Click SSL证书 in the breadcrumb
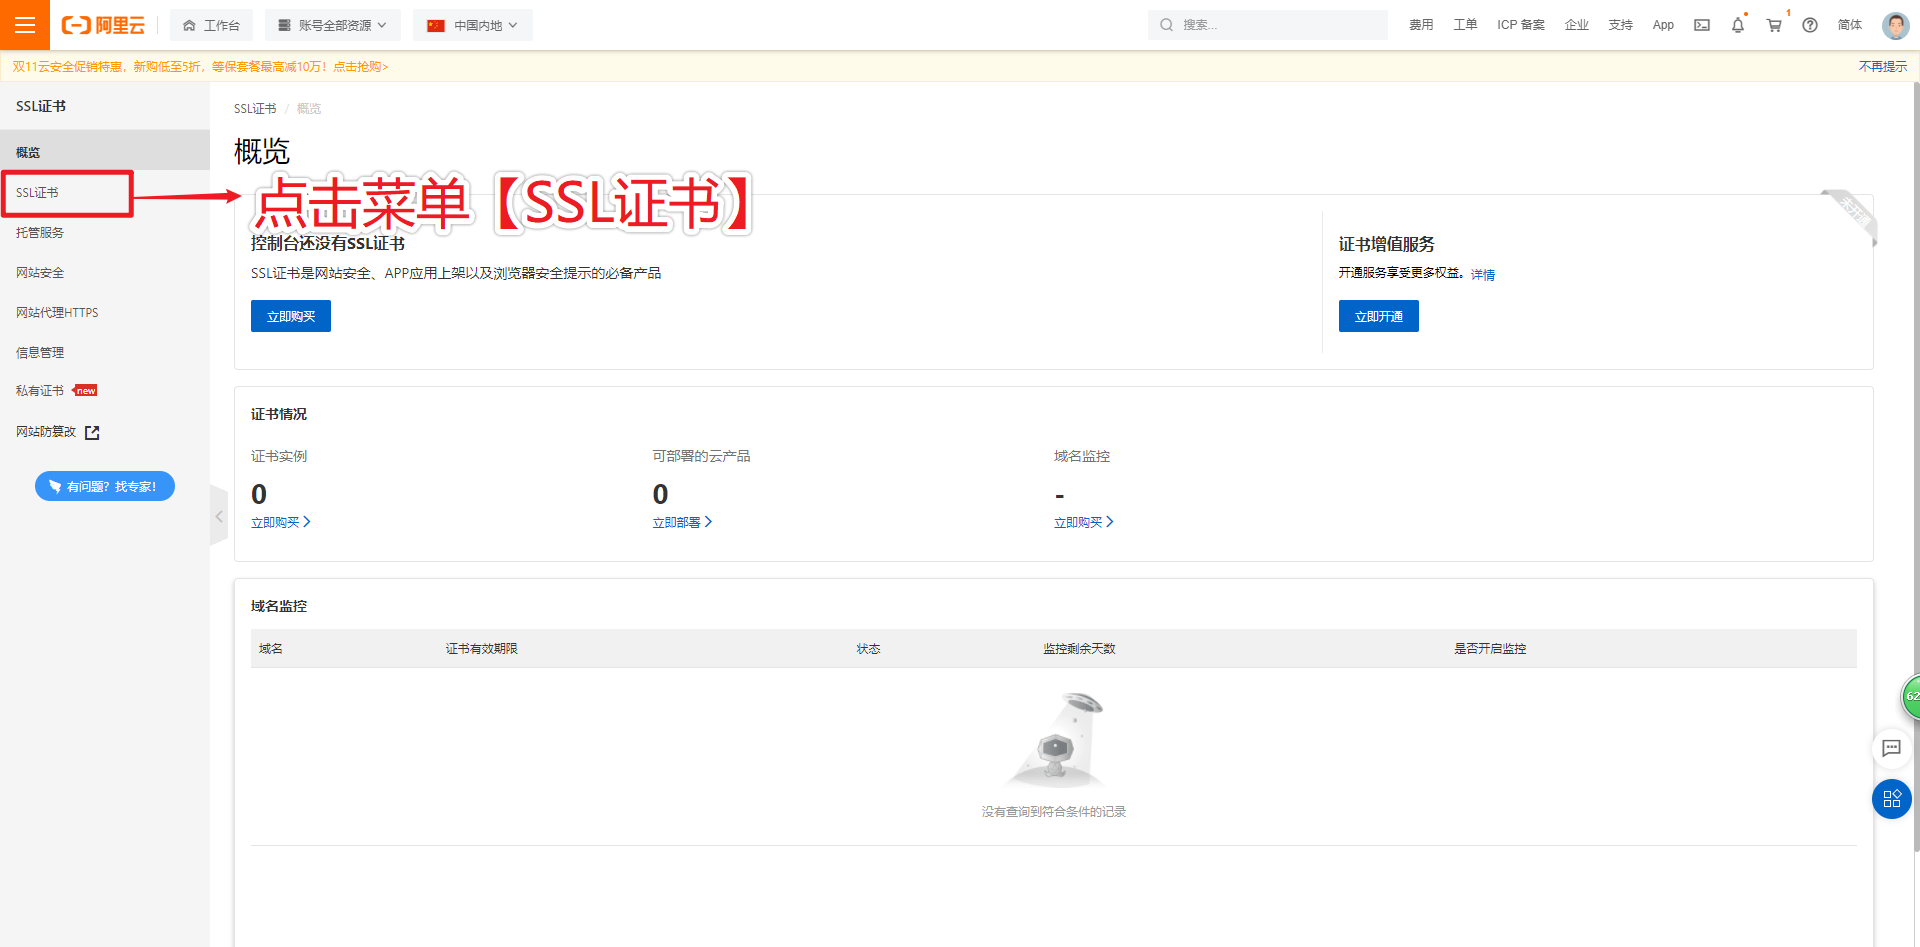The height and width of the screenshot is (947, 1920). tap(255, 108)
